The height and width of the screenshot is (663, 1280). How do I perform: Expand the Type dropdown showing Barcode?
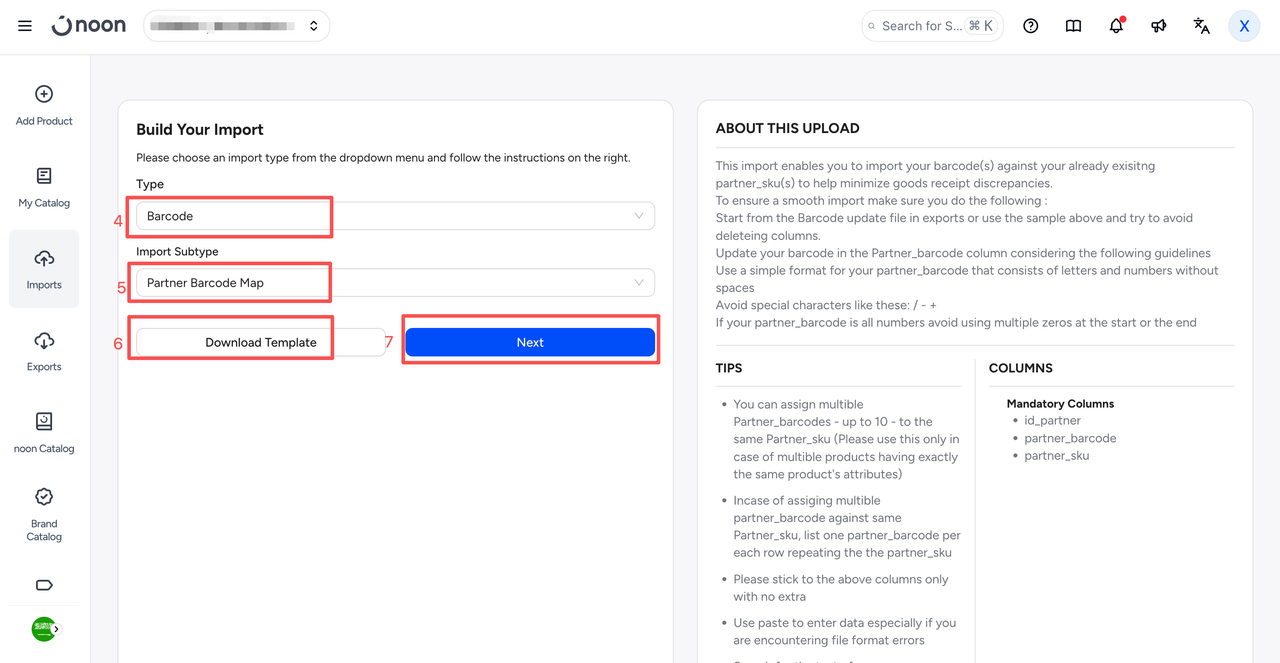coord(395,216)
